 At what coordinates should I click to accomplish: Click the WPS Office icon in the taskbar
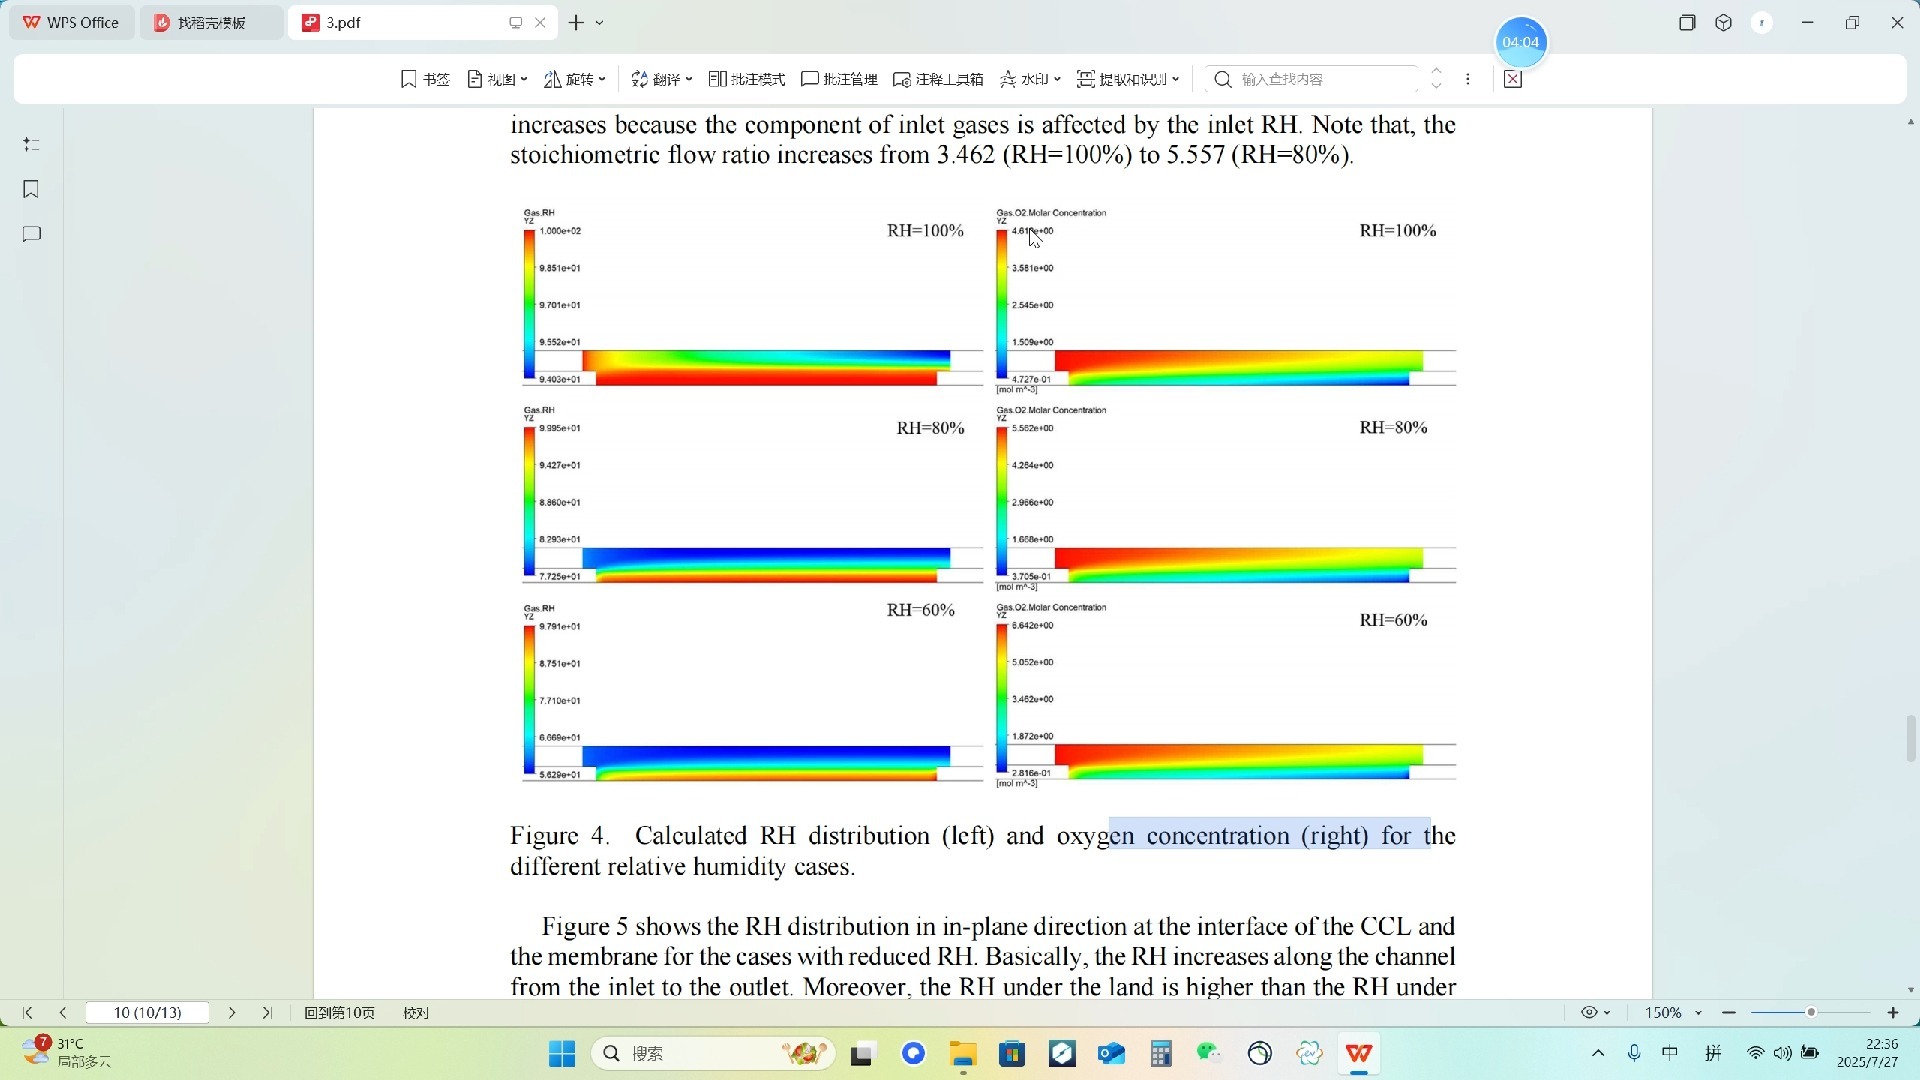tap(1359, 1054)
